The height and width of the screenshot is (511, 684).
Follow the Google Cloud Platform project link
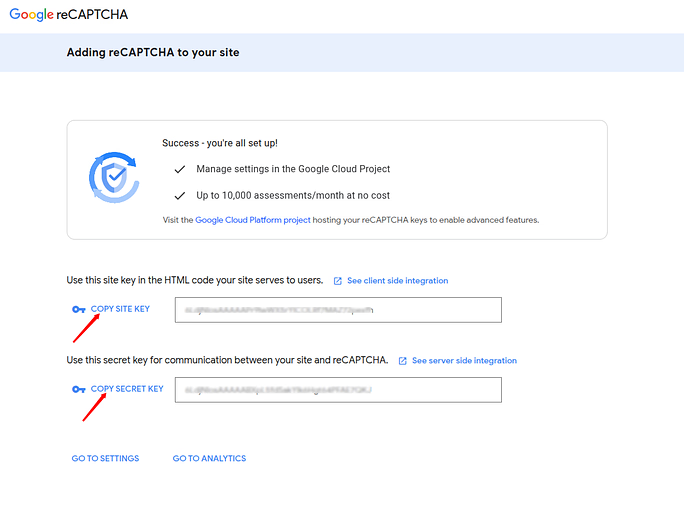tap(253, 220)
